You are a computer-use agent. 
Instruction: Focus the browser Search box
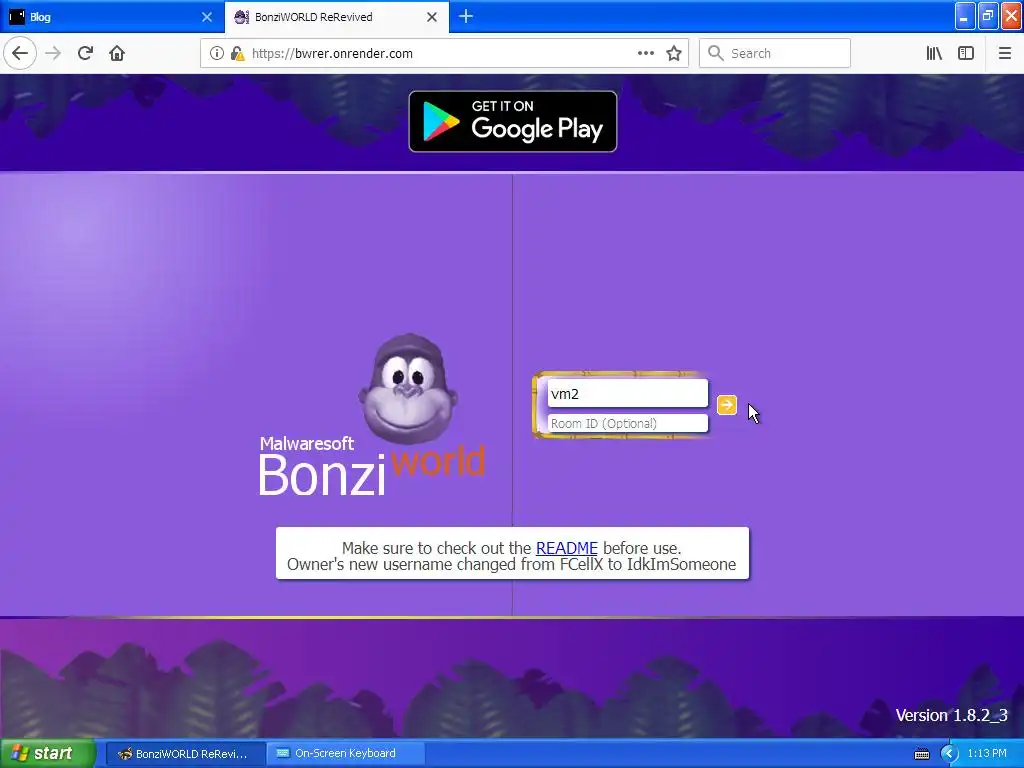point(775,53)
